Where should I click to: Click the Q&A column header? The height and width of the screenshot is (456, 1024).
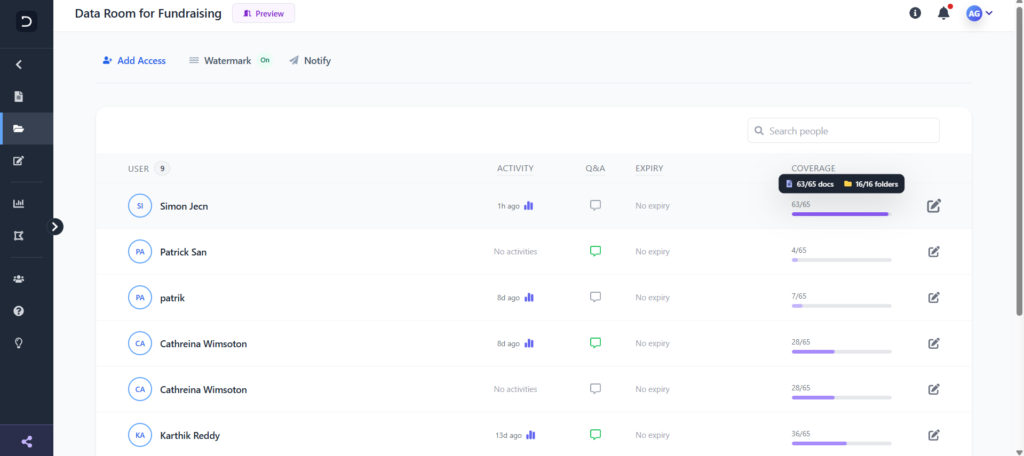coord(595,169)
